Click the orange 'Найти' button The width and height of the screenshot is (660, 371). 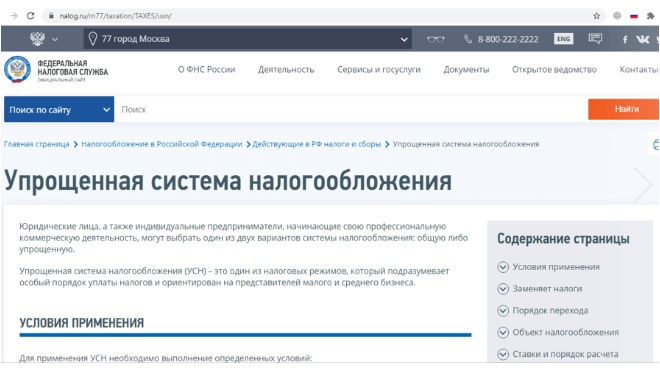click(x=623, y=109)
